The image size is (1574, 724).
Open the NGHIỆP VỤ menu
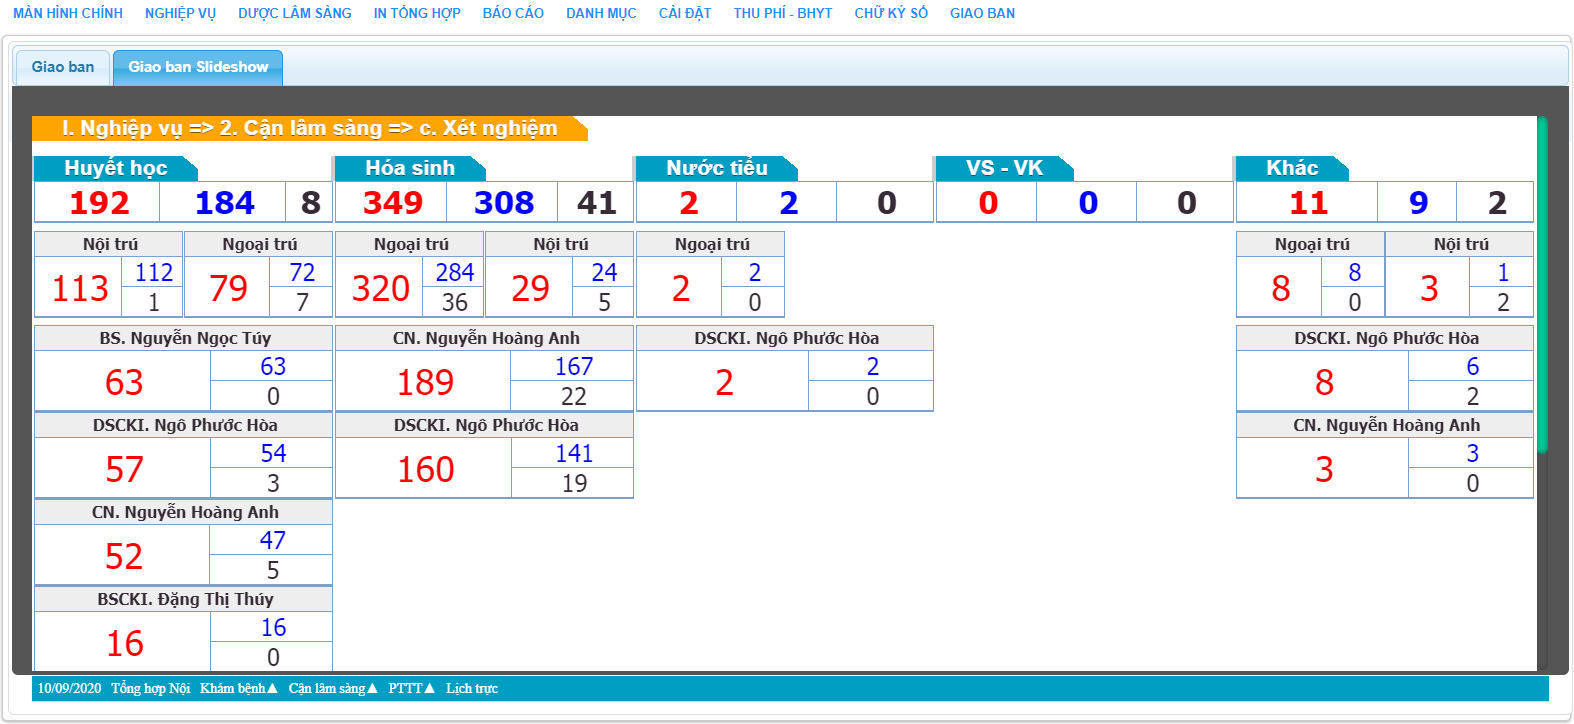(180, 13)
